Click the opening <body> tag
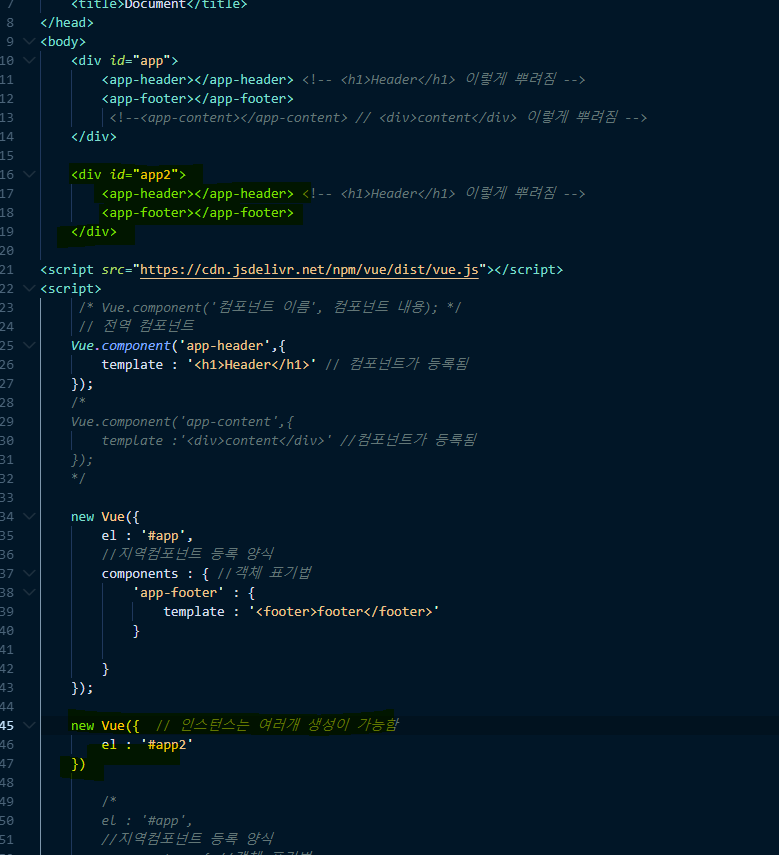The width and height of the screenshot is (779, 855). pos(63,42)
